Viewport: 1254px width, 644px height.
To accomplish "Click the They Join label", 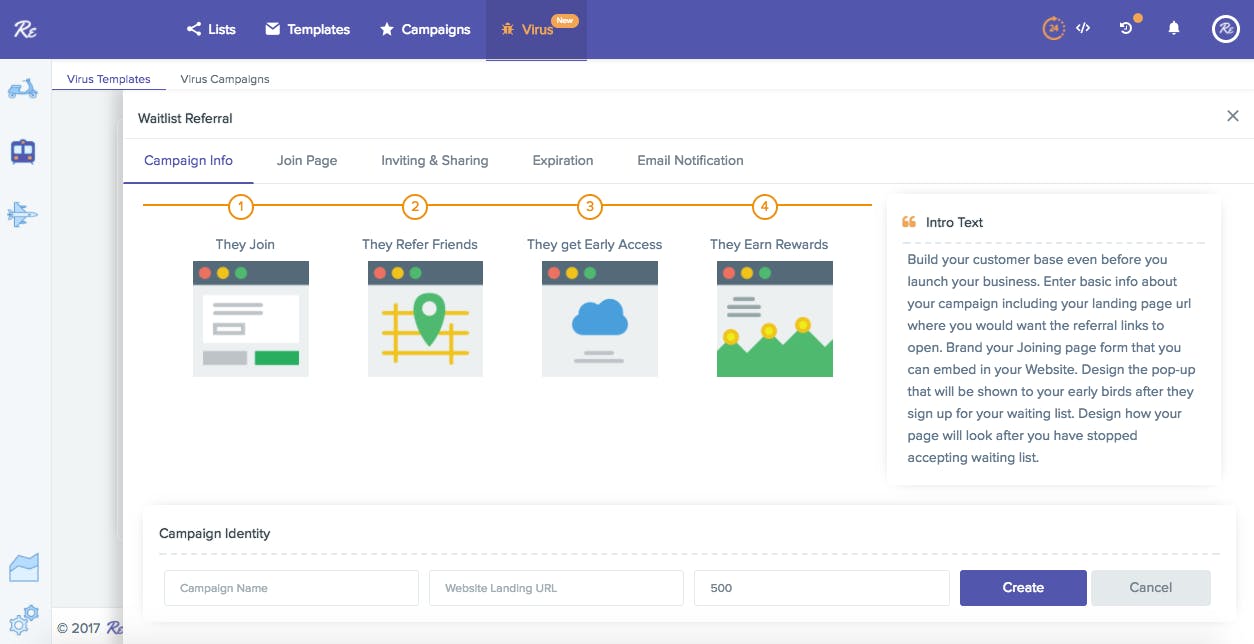I will pos(245,244).
